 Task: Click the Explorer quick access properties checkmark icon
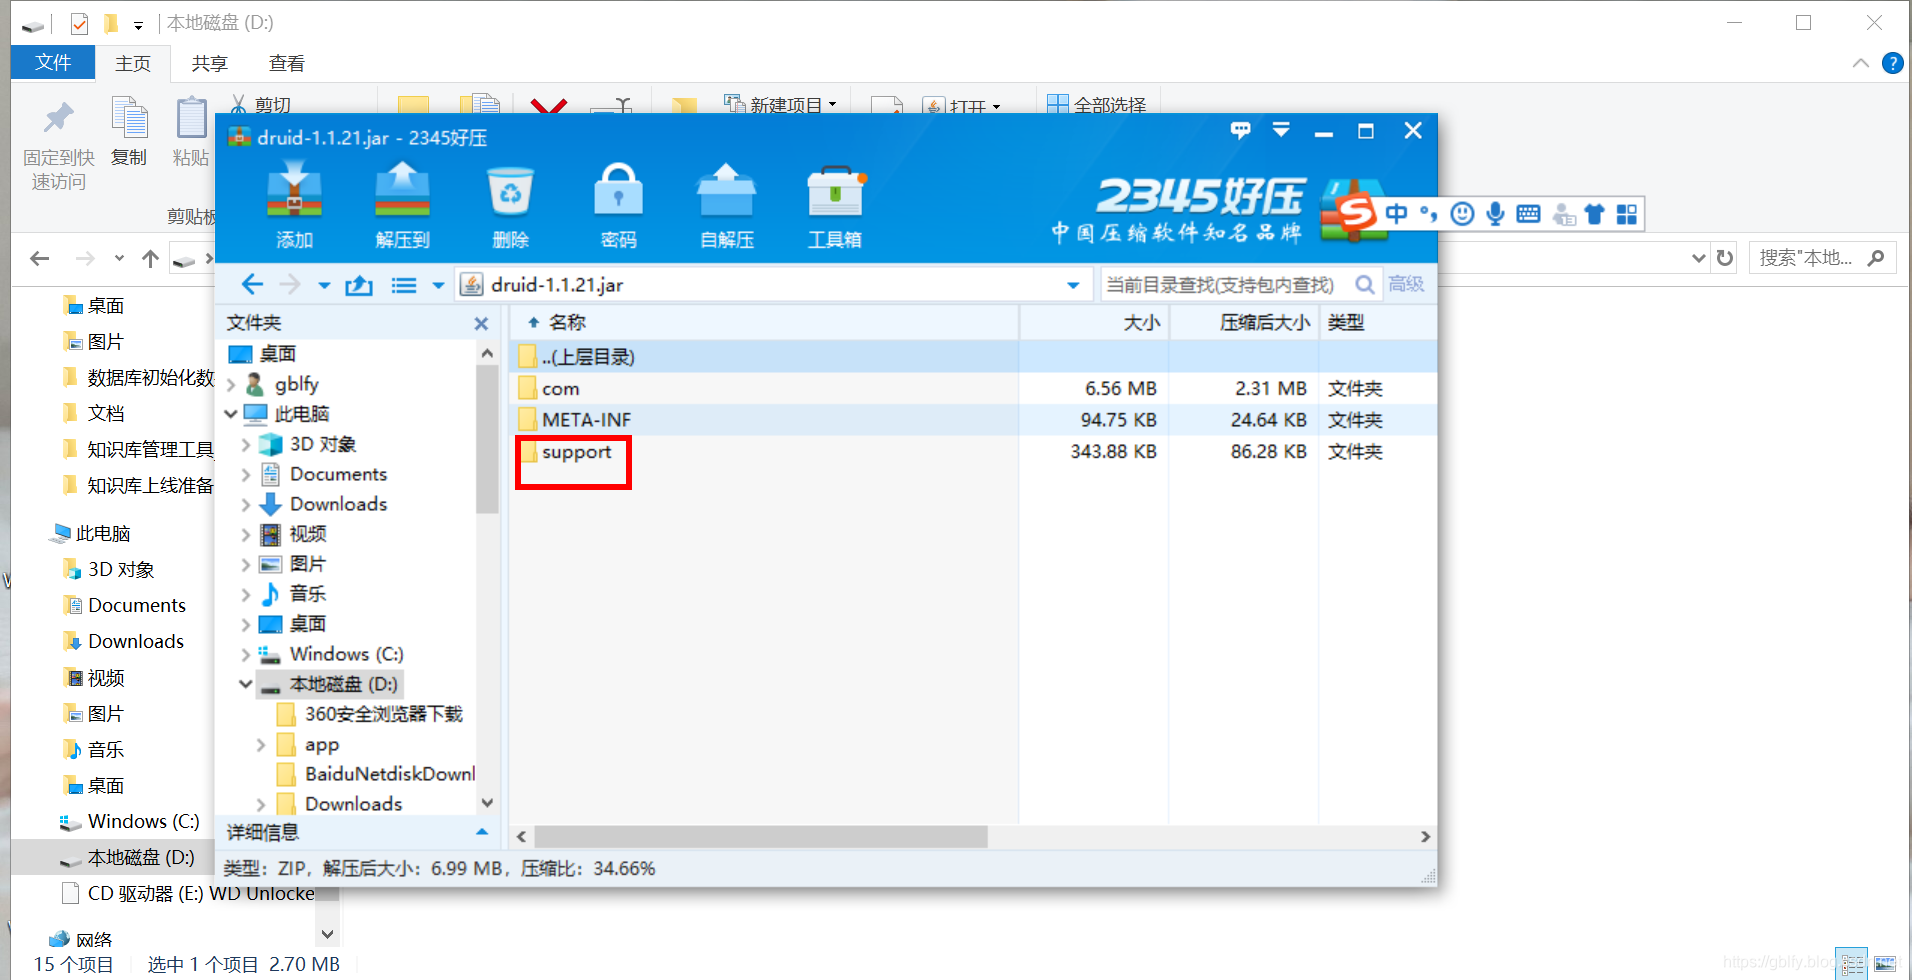(x=79, y=23)
